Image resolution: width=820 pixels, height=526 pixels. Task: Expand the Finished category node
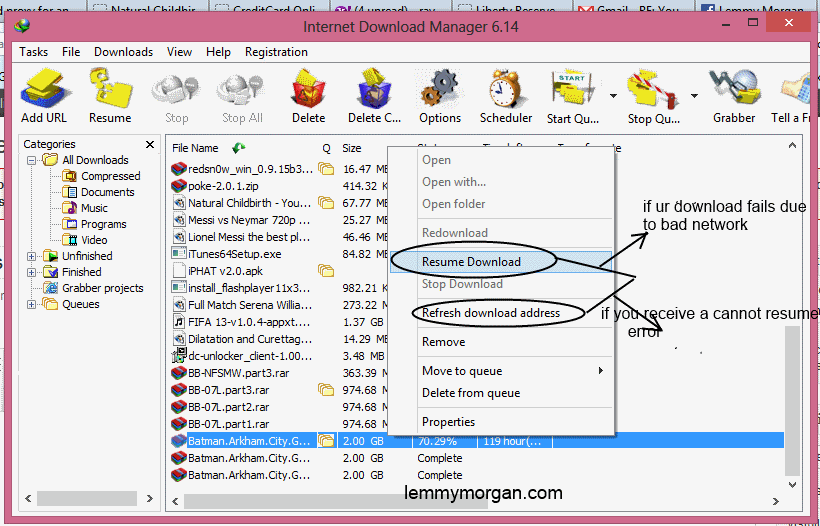click(x=31, y=272)
